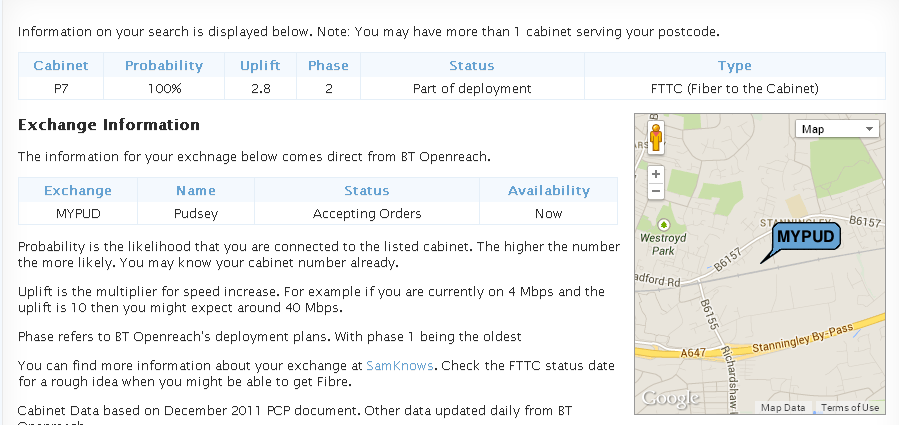Click the MYPUD map marker bubble
The width and height of the screenshot is (899, 425).
pyautogui.click(x=806, y=237)
